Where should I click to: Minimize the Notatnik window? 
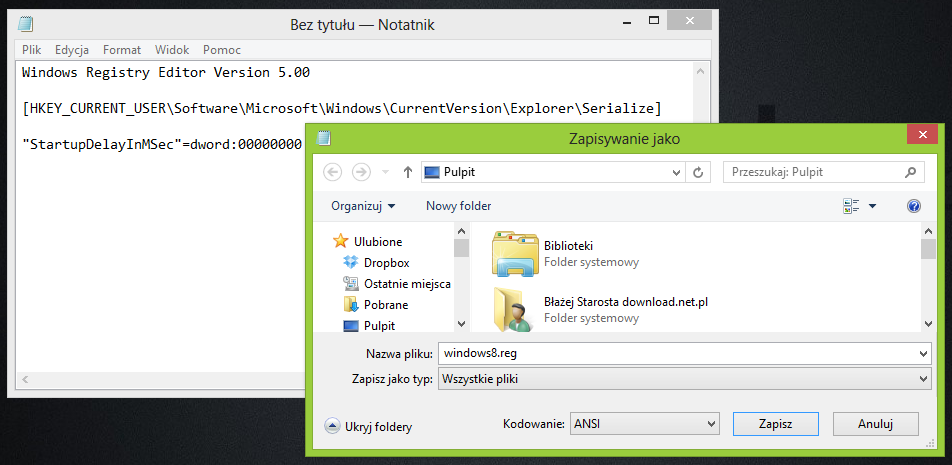coord(626,21)
